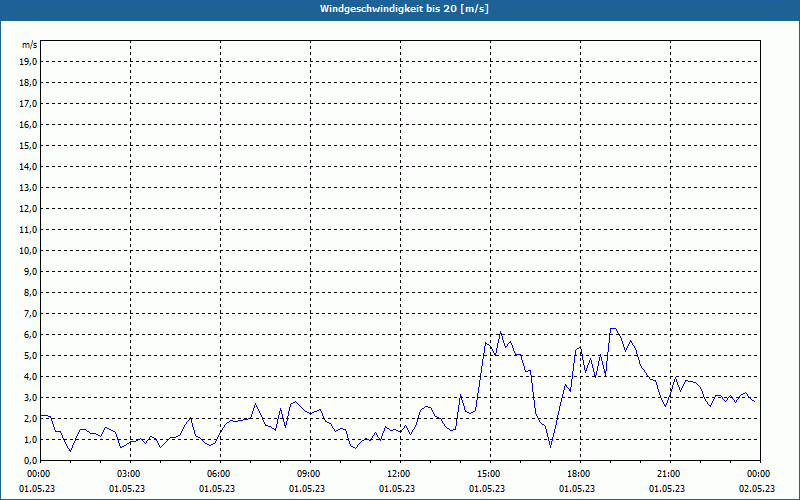The height and width of the screenshot is (500, 800).
Task: Pick the 14,0 y-axis label
Action: pyautogui.click(x=28, y=166)
